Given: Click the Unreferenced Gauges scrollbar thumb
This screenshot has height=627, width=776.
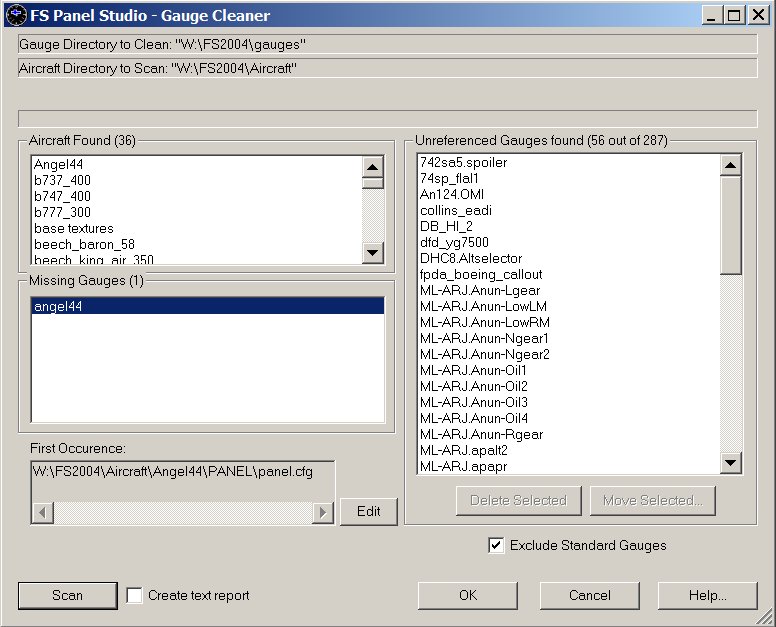Looking at the screenshot, I should [x=730, y=225].
